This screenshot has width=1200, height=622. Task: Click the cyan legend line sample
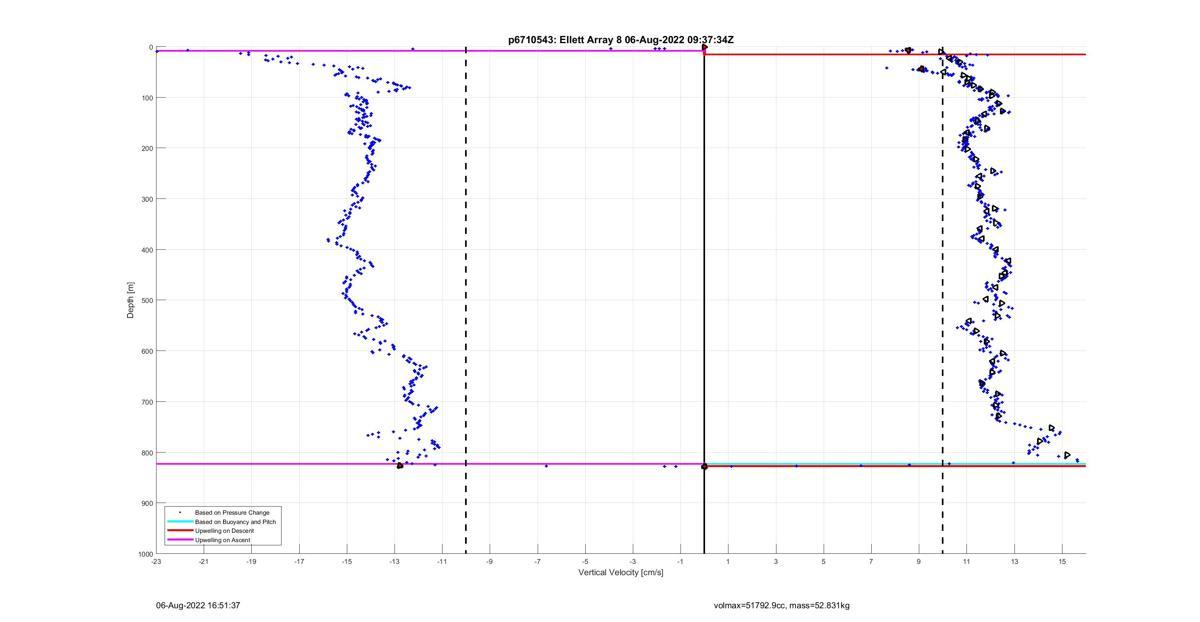click(179, 522)
